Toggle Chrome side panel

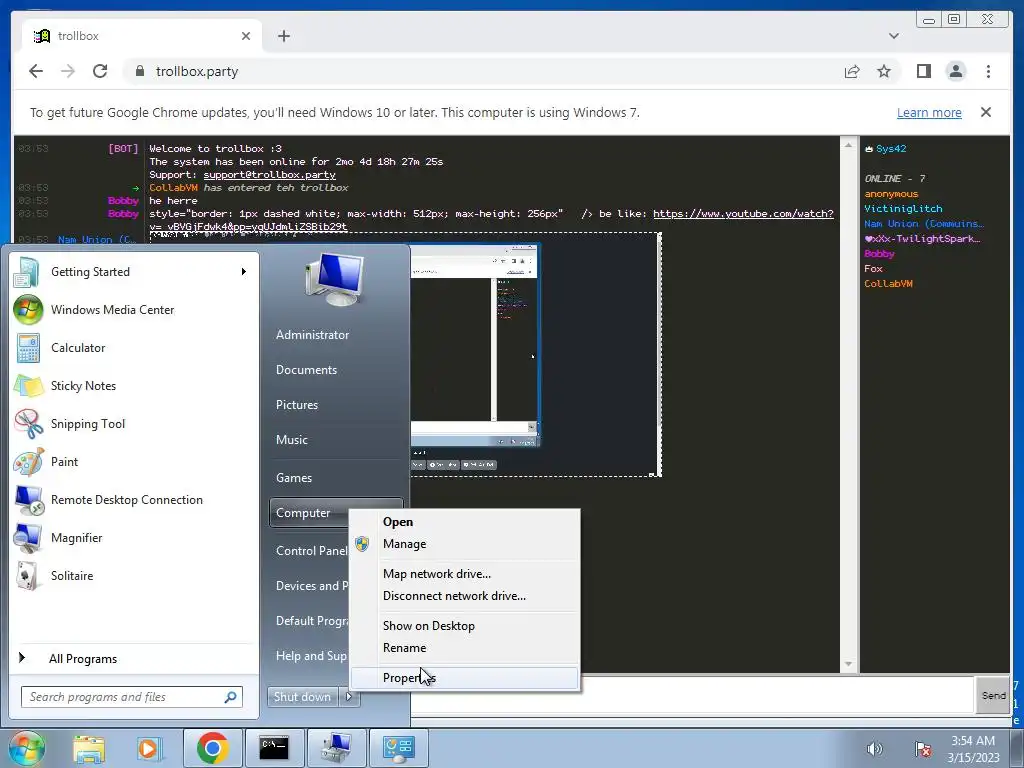923,71
